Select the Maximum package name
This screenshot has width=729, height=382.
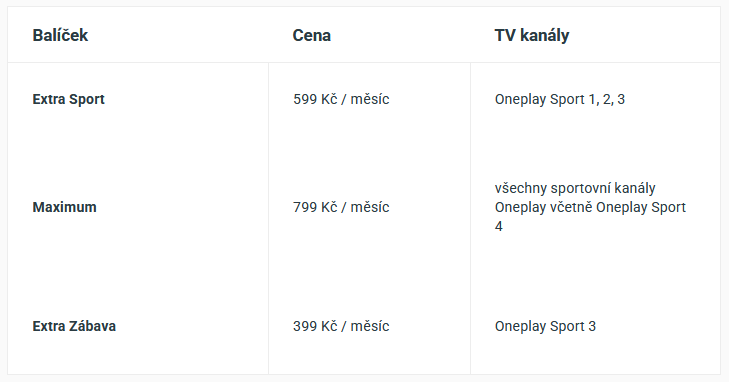click(65, 207)
